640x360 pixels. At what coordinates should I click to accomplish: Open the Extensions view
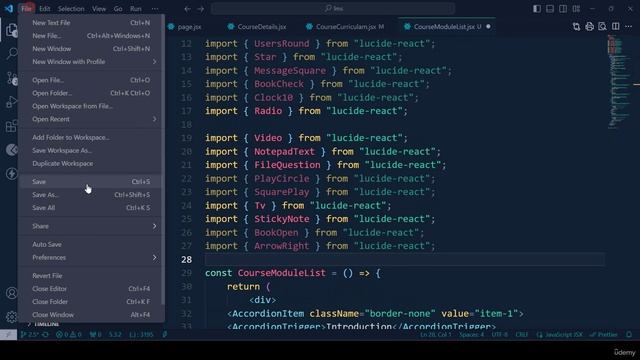click(x=11, y=126)
